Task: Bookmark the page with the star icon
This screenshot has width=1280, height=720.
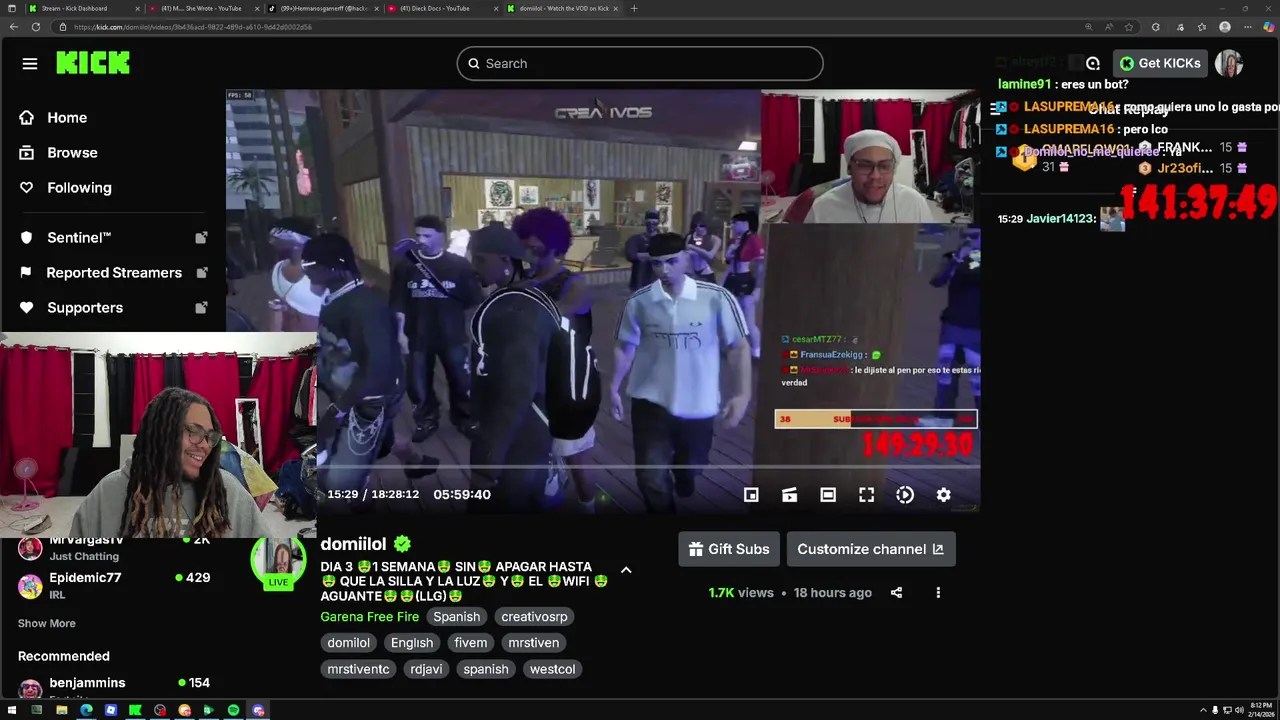Action: click(x=1129, y=27)
